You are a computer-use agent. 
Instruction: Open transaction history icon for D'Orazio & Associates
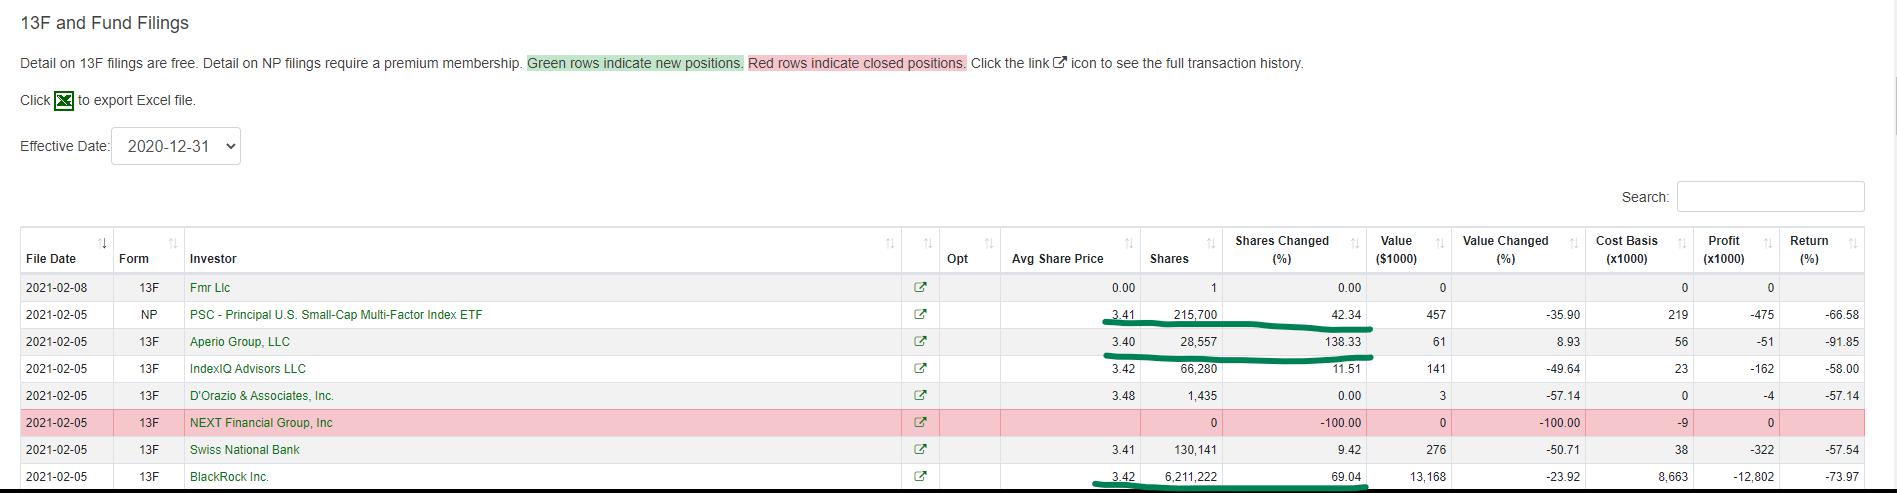(920, 396)
